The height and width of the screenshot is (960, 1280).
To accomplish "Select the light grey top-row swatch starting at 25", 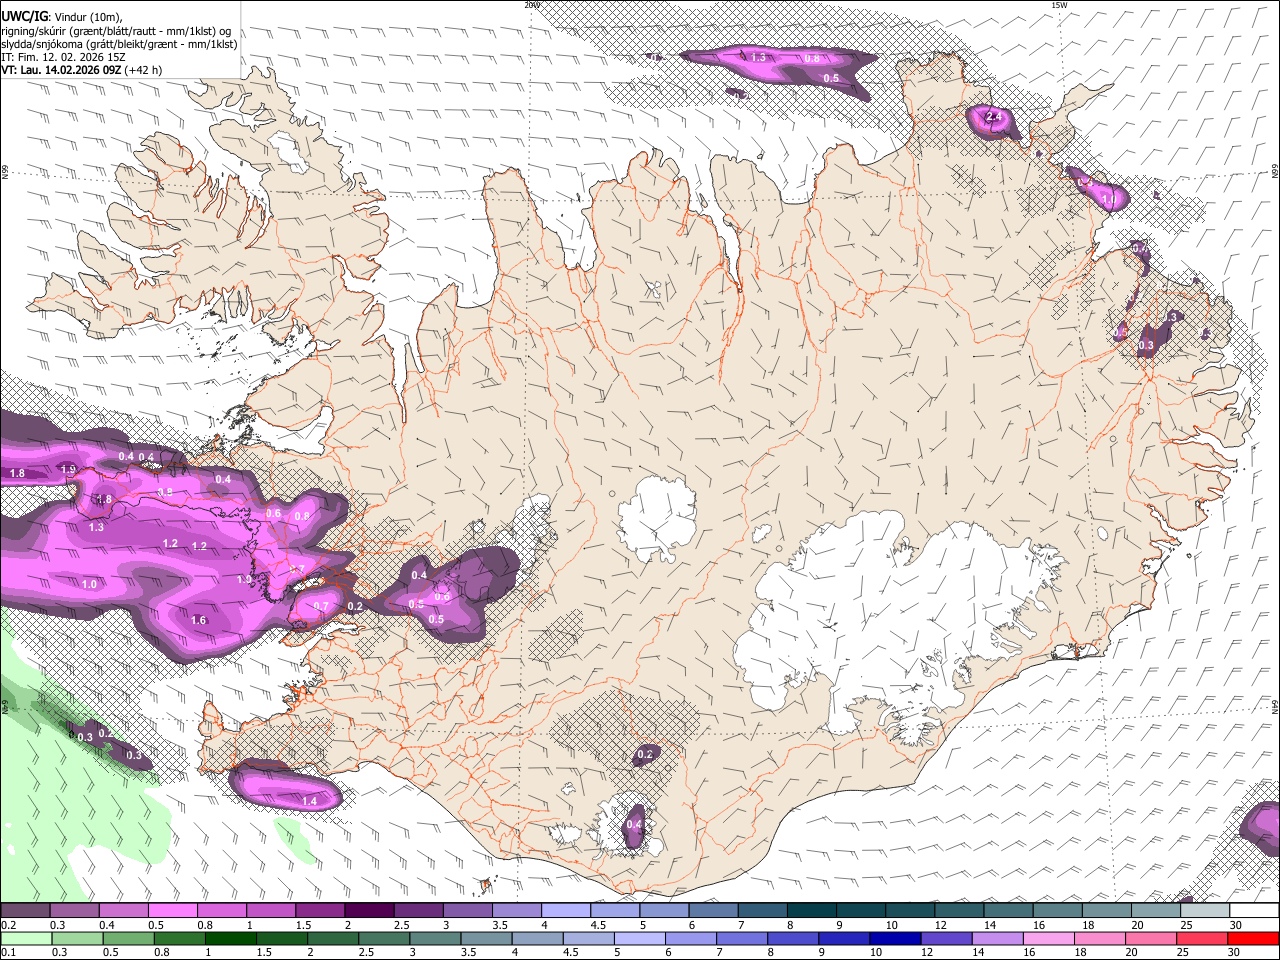I will click(x=1205, y=910).
